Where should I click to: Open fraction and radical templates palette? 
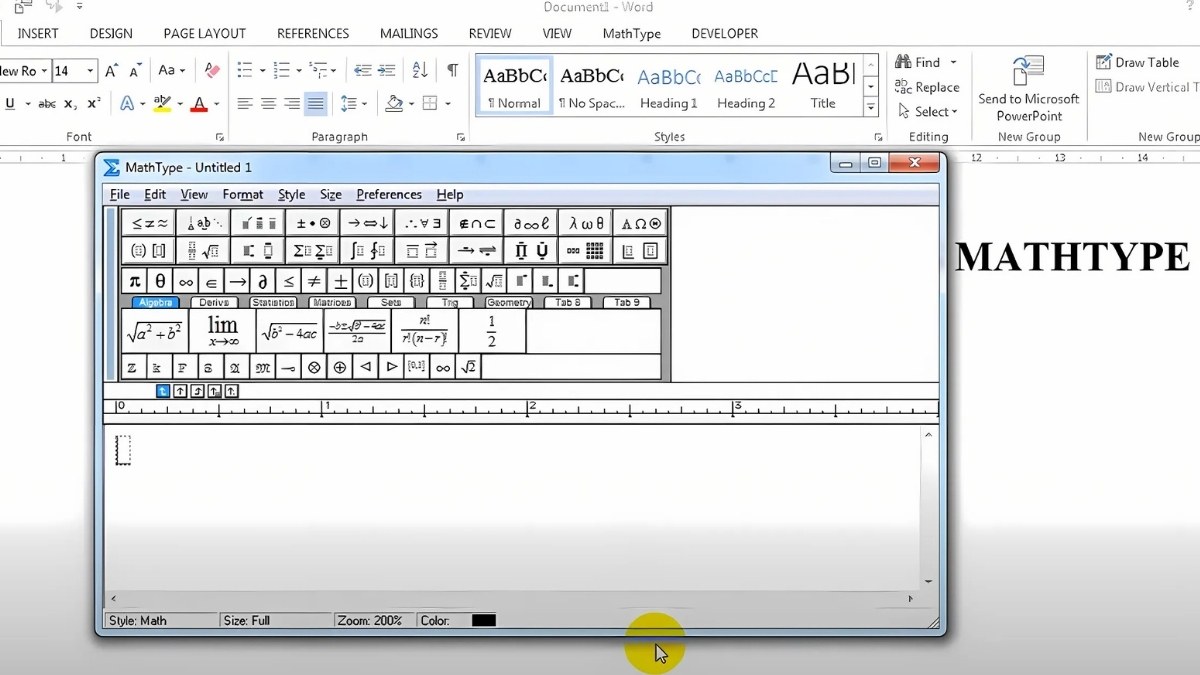[x=203, y=251]
